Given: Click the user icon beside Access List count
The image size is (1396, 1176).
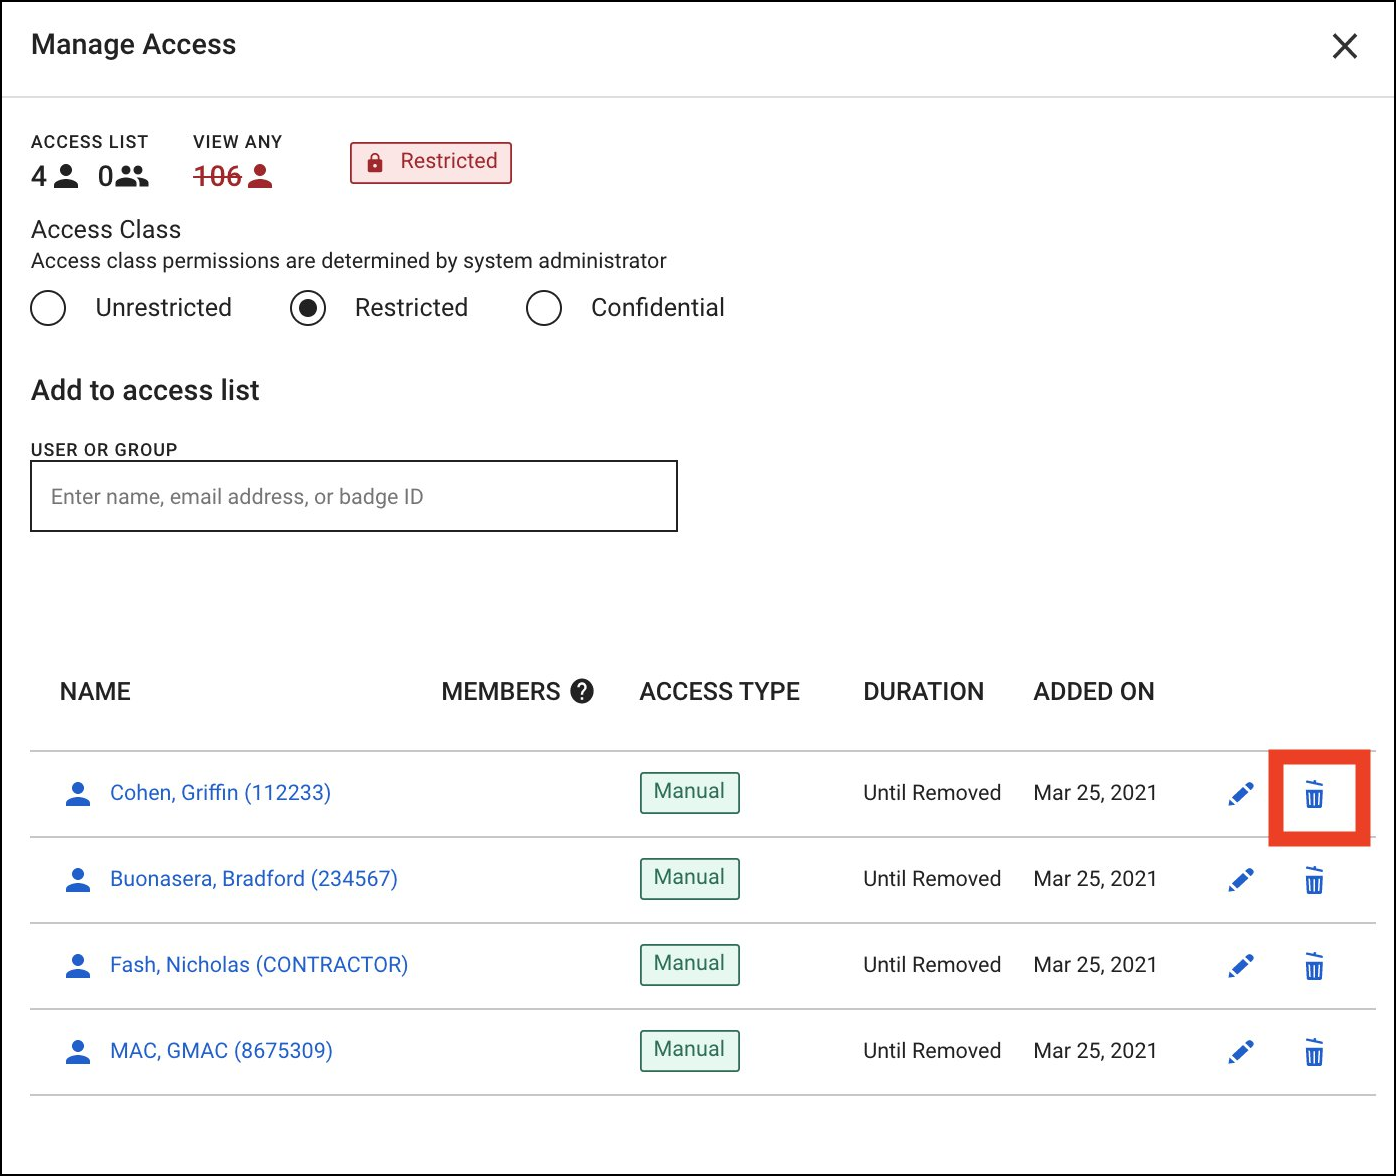Looking at the screenshot, I should coord(65,177).
